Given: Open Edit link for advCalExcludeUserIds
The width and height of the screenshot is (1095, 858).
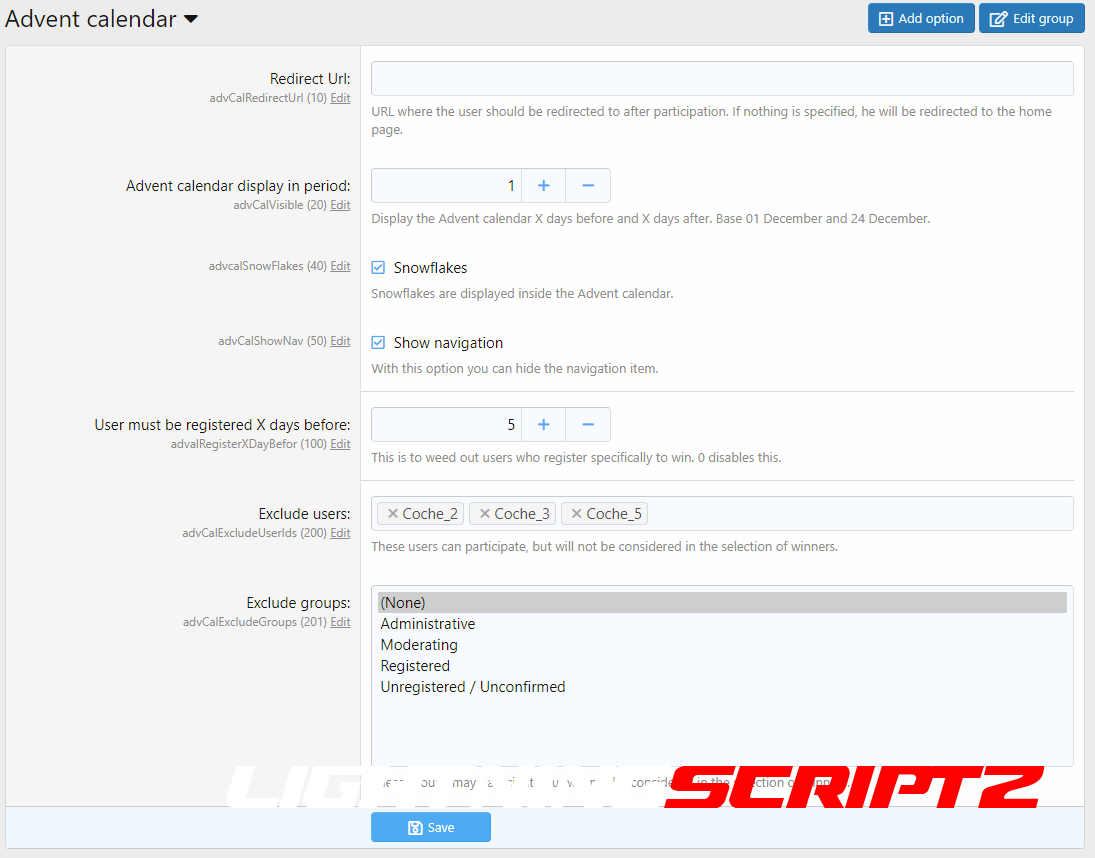Looking at the screenshot, I should (x=340, y=533).
